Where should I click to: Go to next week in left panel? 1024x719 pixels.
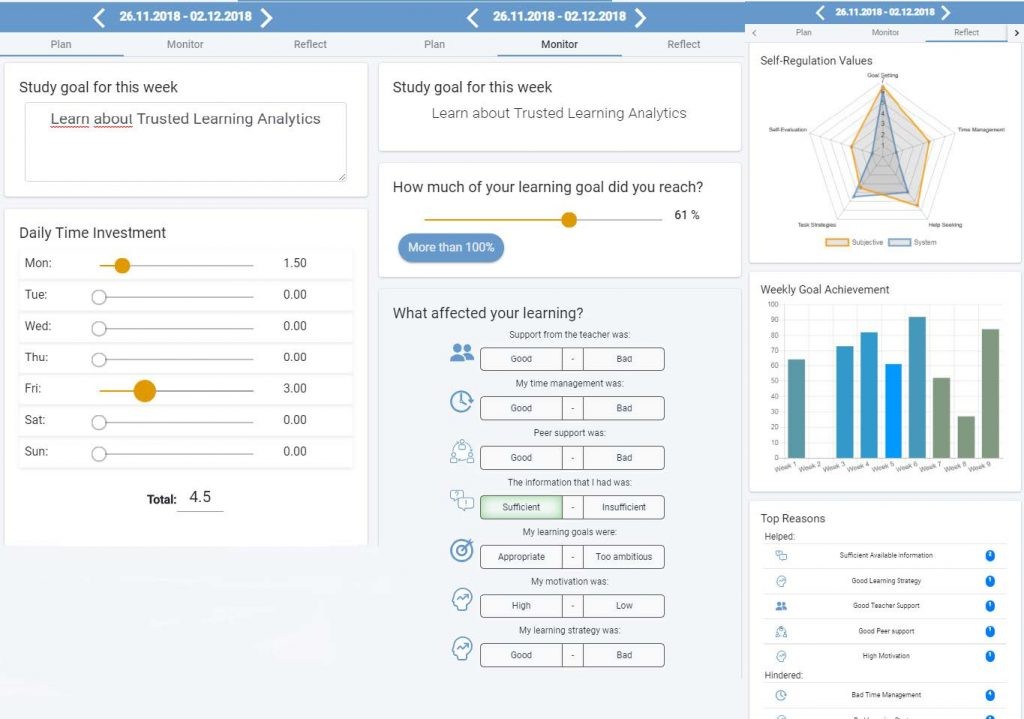pyautogui.click(x=266, y=18)
